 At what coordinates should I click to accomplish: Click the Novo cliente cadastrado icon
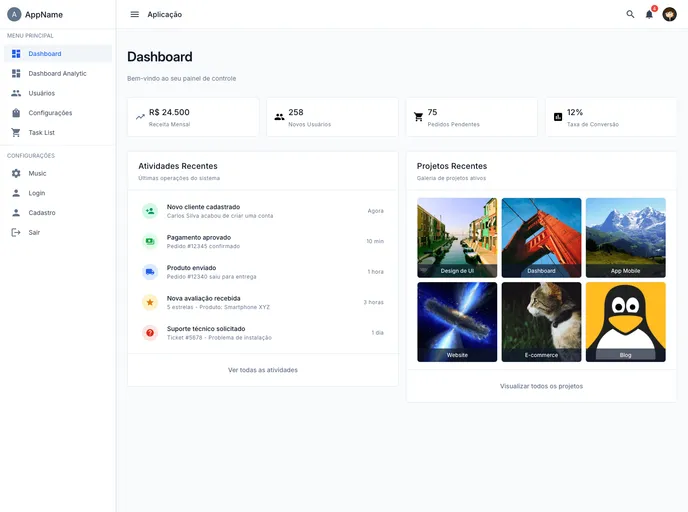tap(150, 211)
